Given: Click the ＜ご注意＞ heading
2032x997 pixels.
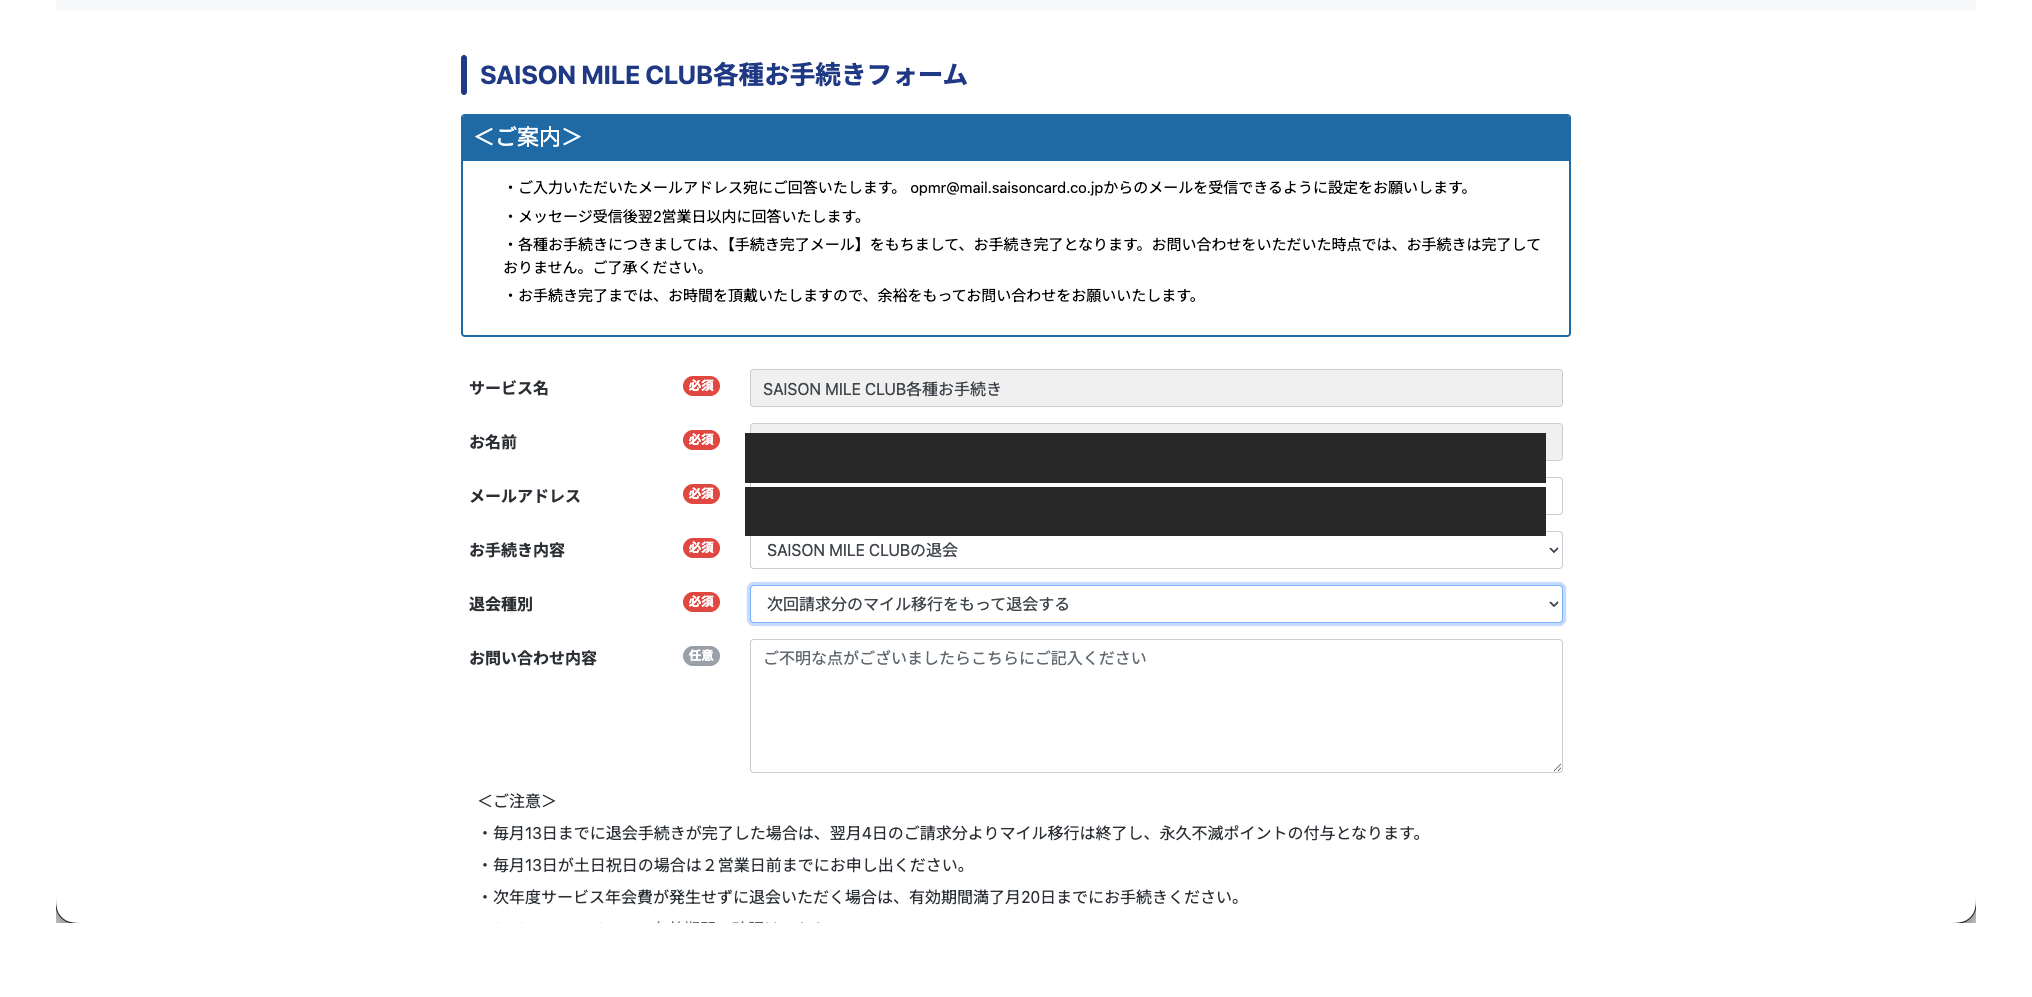Looking at the screenshot, I should (517, 801).
